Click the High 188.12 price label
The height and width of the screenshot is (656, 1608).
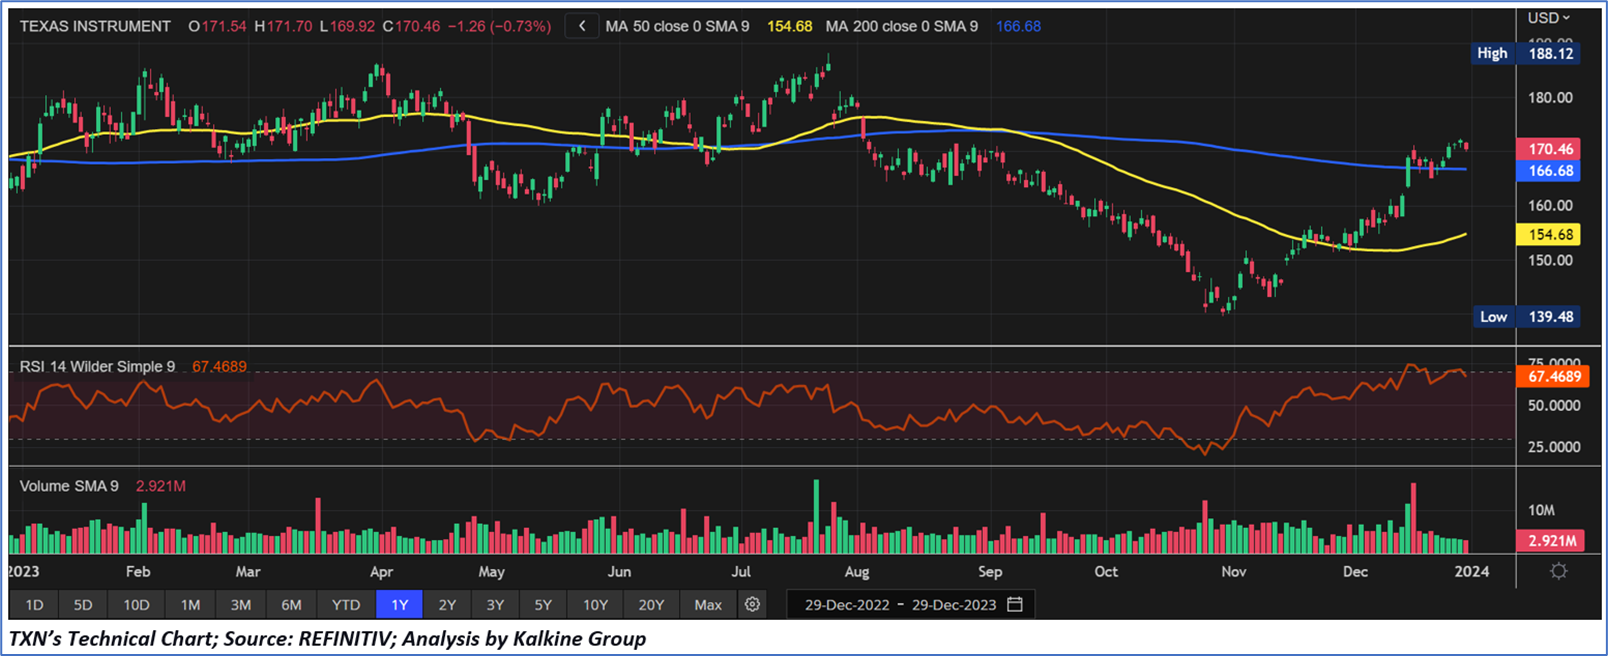pyautogui.click(x=1526, y=54)
